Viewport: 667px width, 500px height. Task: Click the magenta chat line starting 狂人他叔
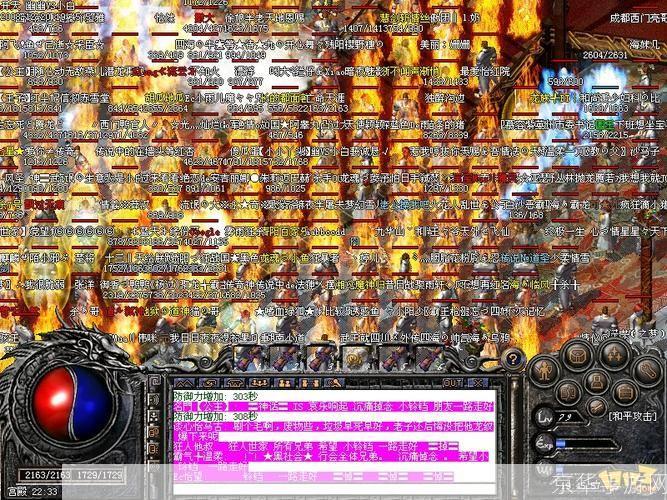coord(316,446)
